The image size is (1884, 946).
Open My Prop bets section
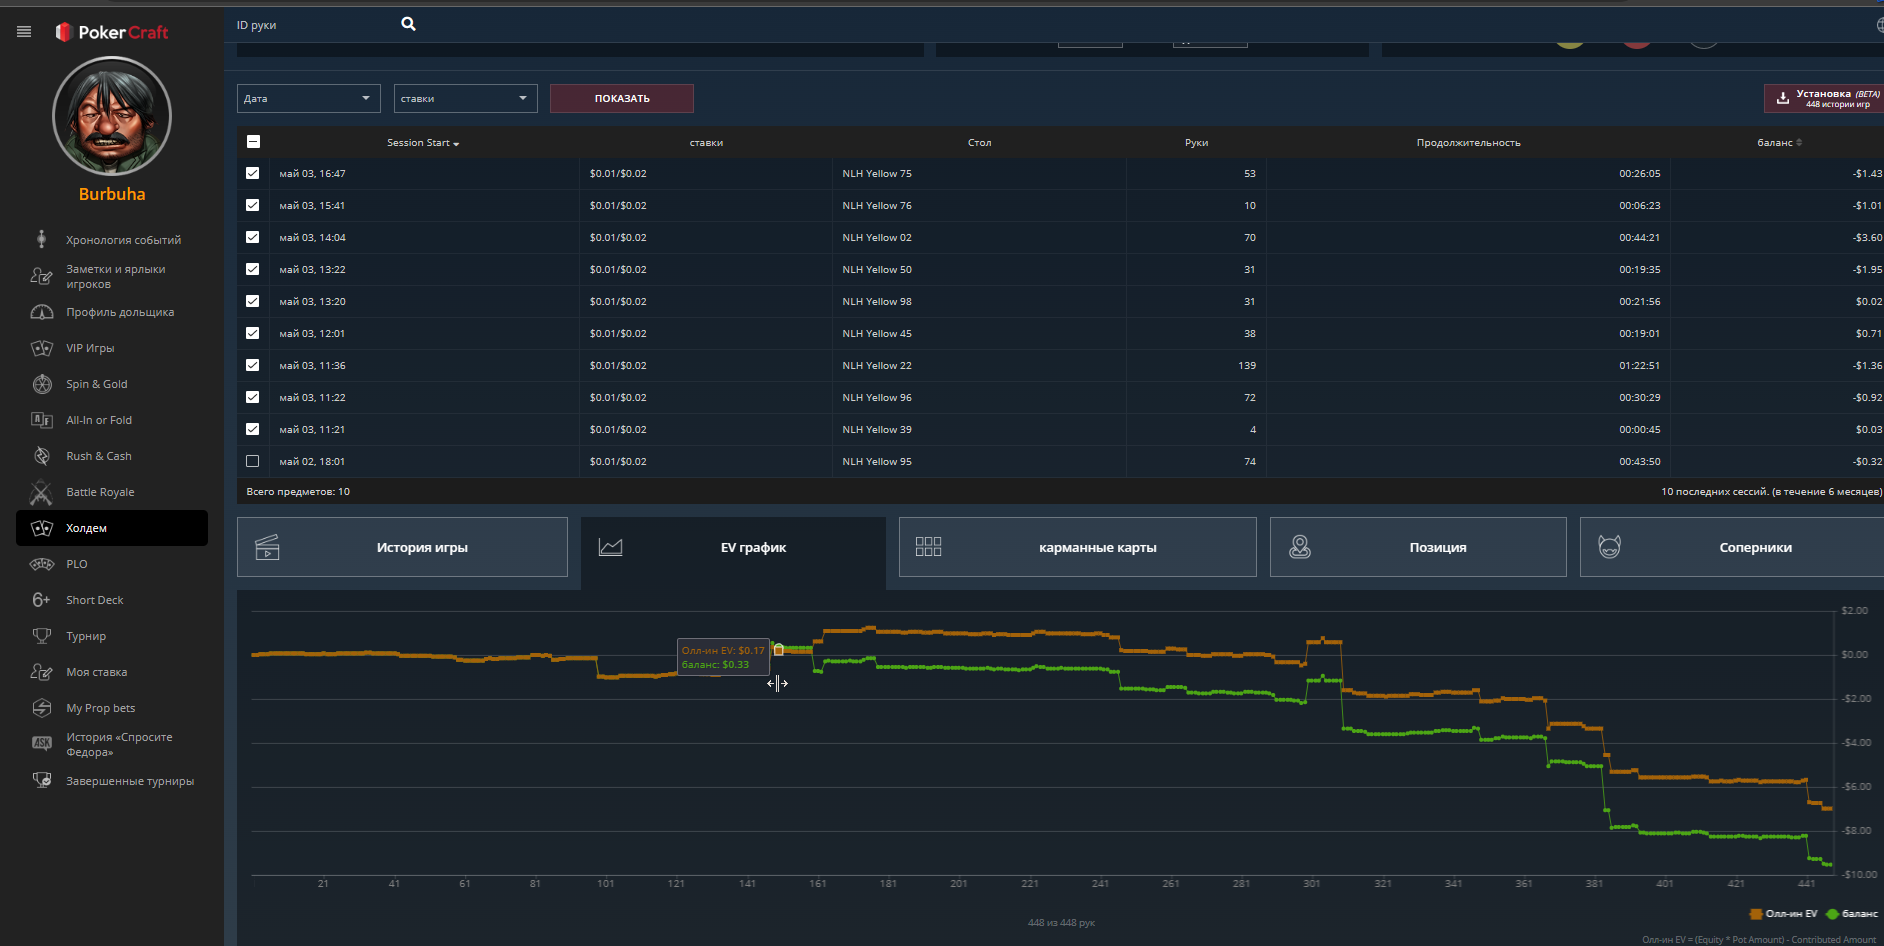(112, 708)
